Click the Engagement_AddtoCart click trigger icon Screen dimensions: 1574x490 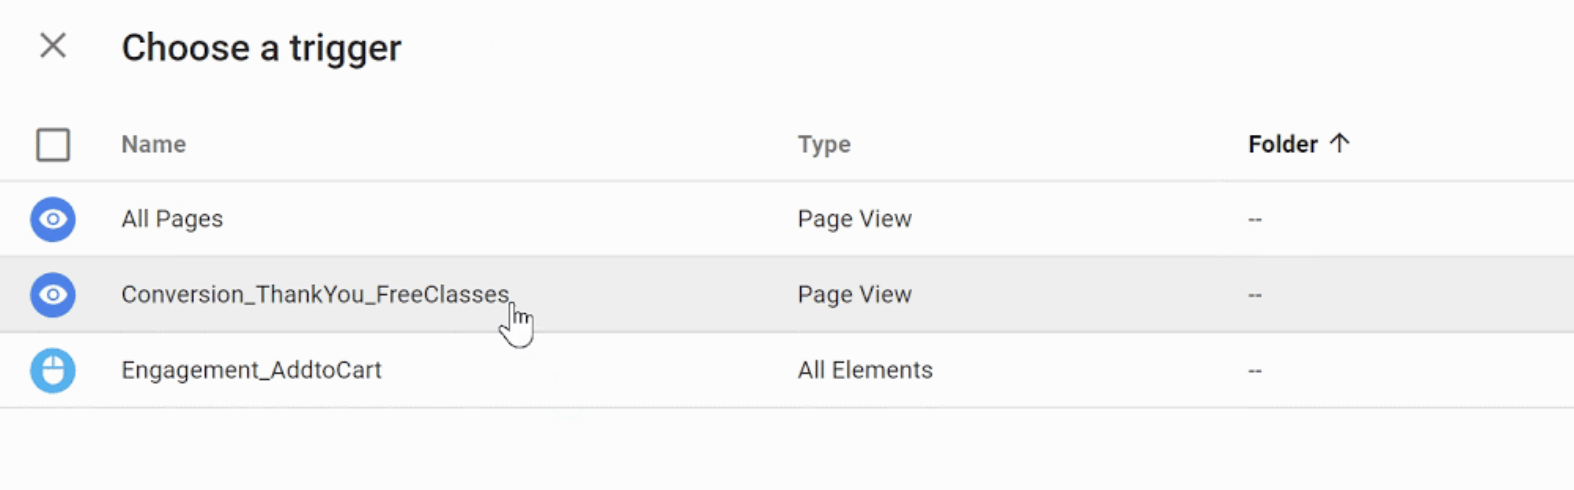pyautogui.click(x=53, y=371)
